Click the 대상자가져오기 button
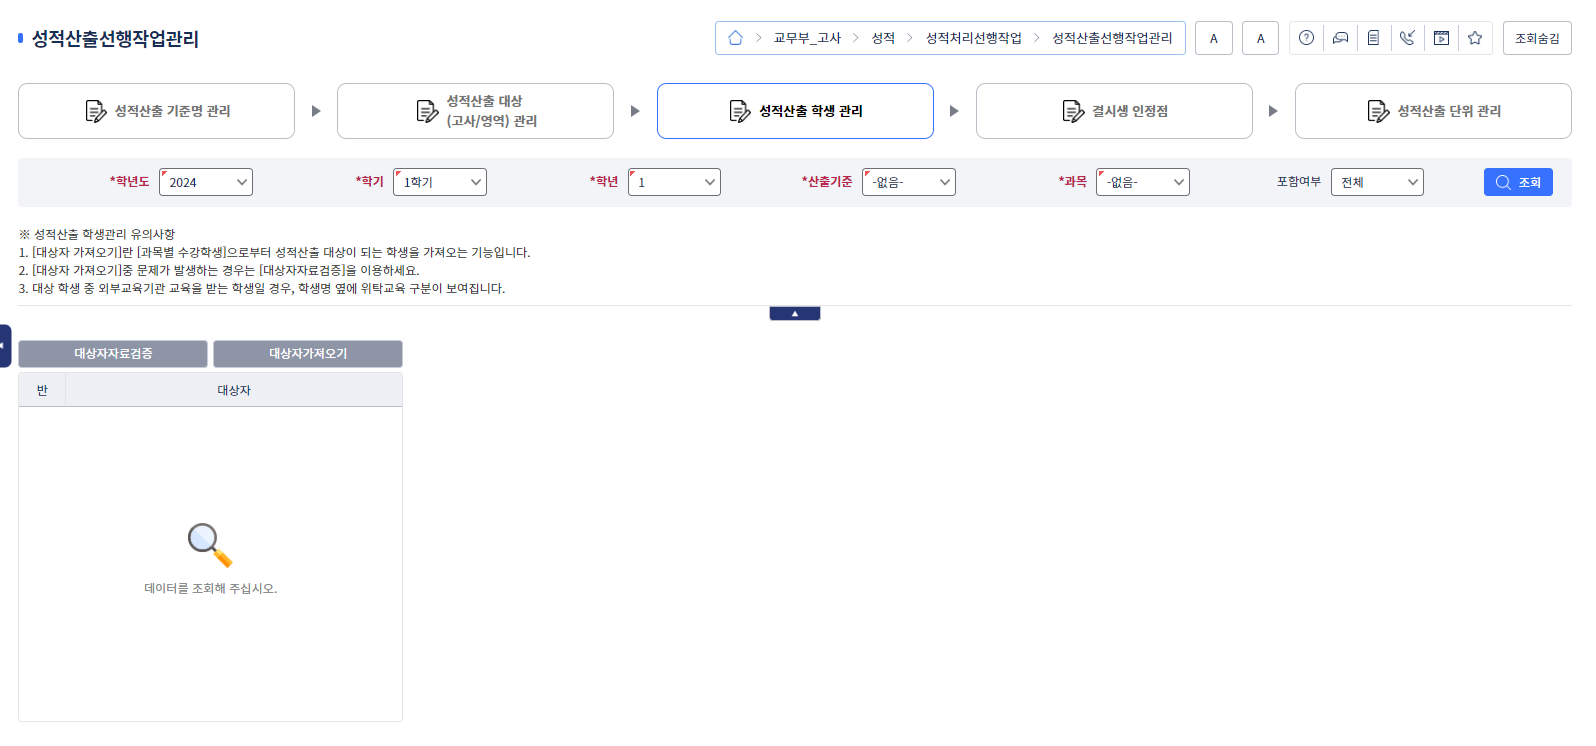This screenshot has width=1596, height=746. point(308,354)
